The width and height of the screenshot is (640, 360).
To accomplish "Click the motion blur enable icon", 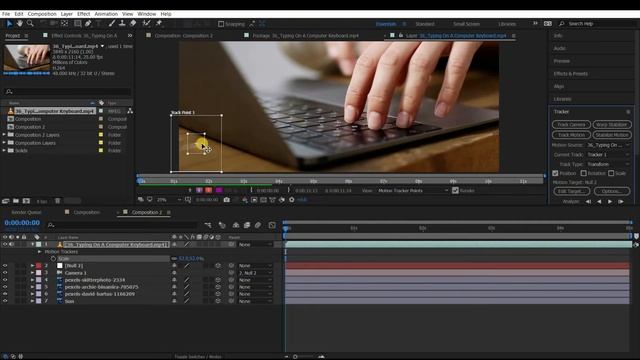I will (x=258, y=225).
